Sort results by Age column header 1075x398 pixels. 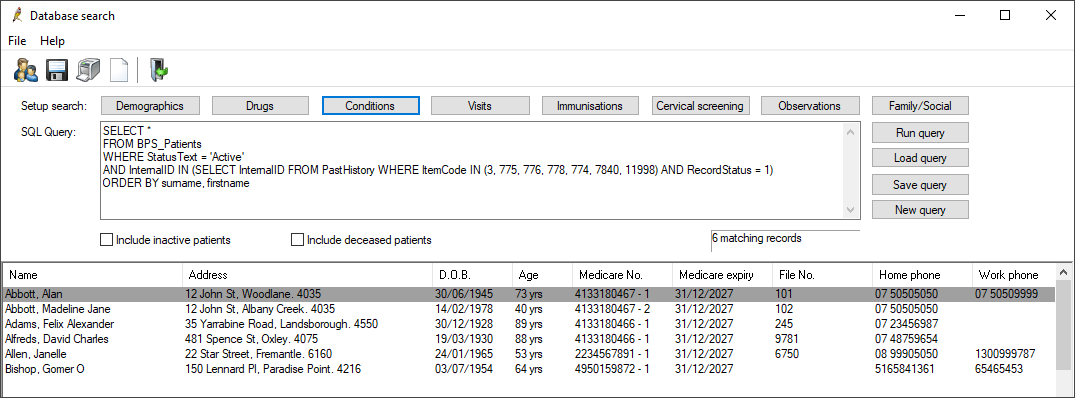tap(542, 275)
